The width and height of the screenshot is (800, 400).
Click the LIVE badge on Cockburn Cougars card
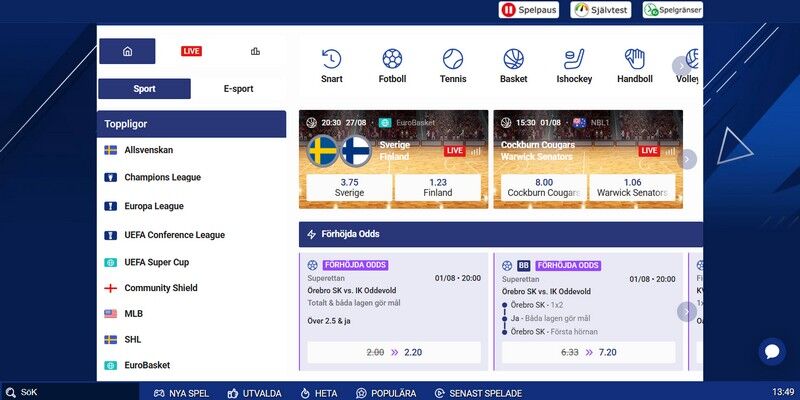649,151
